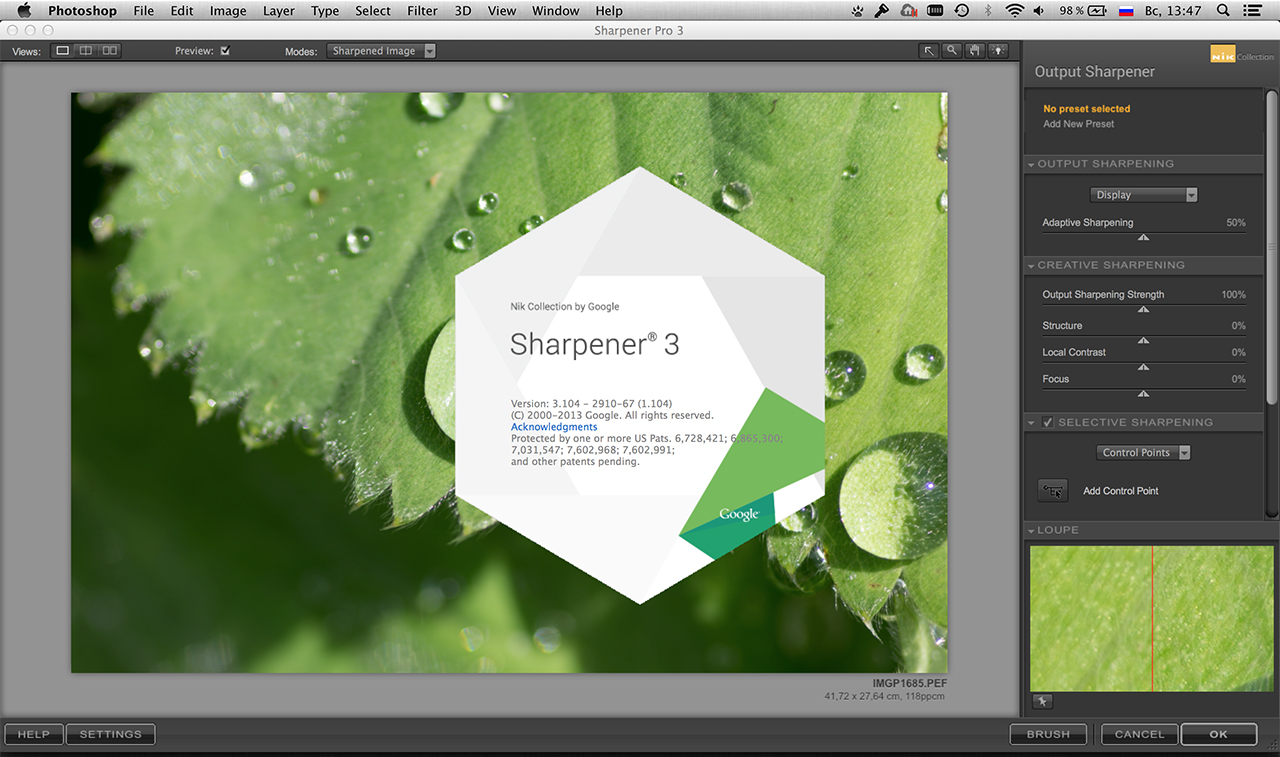
Task: Click the Focus slider handle
Action: pos(1143,393)
